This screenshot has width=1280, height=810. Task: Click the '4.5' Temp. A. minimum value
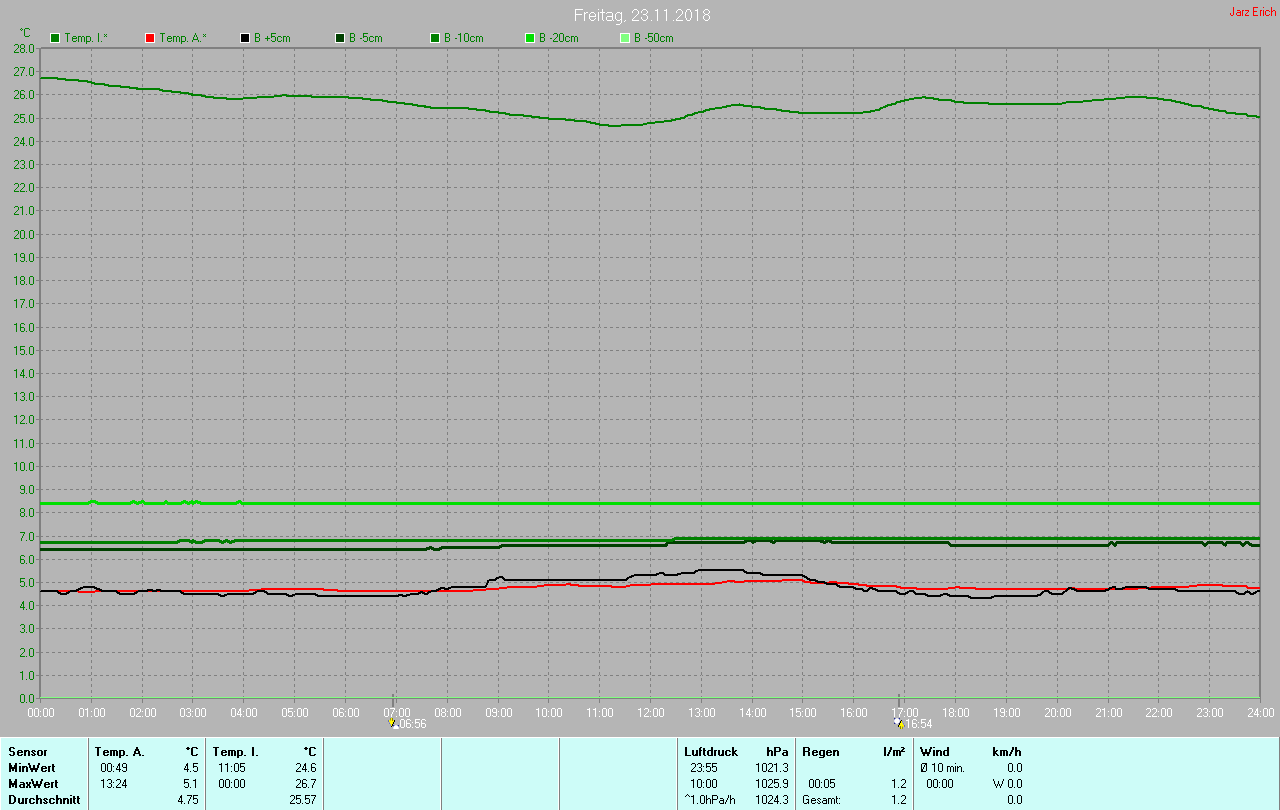click(189, 768)
